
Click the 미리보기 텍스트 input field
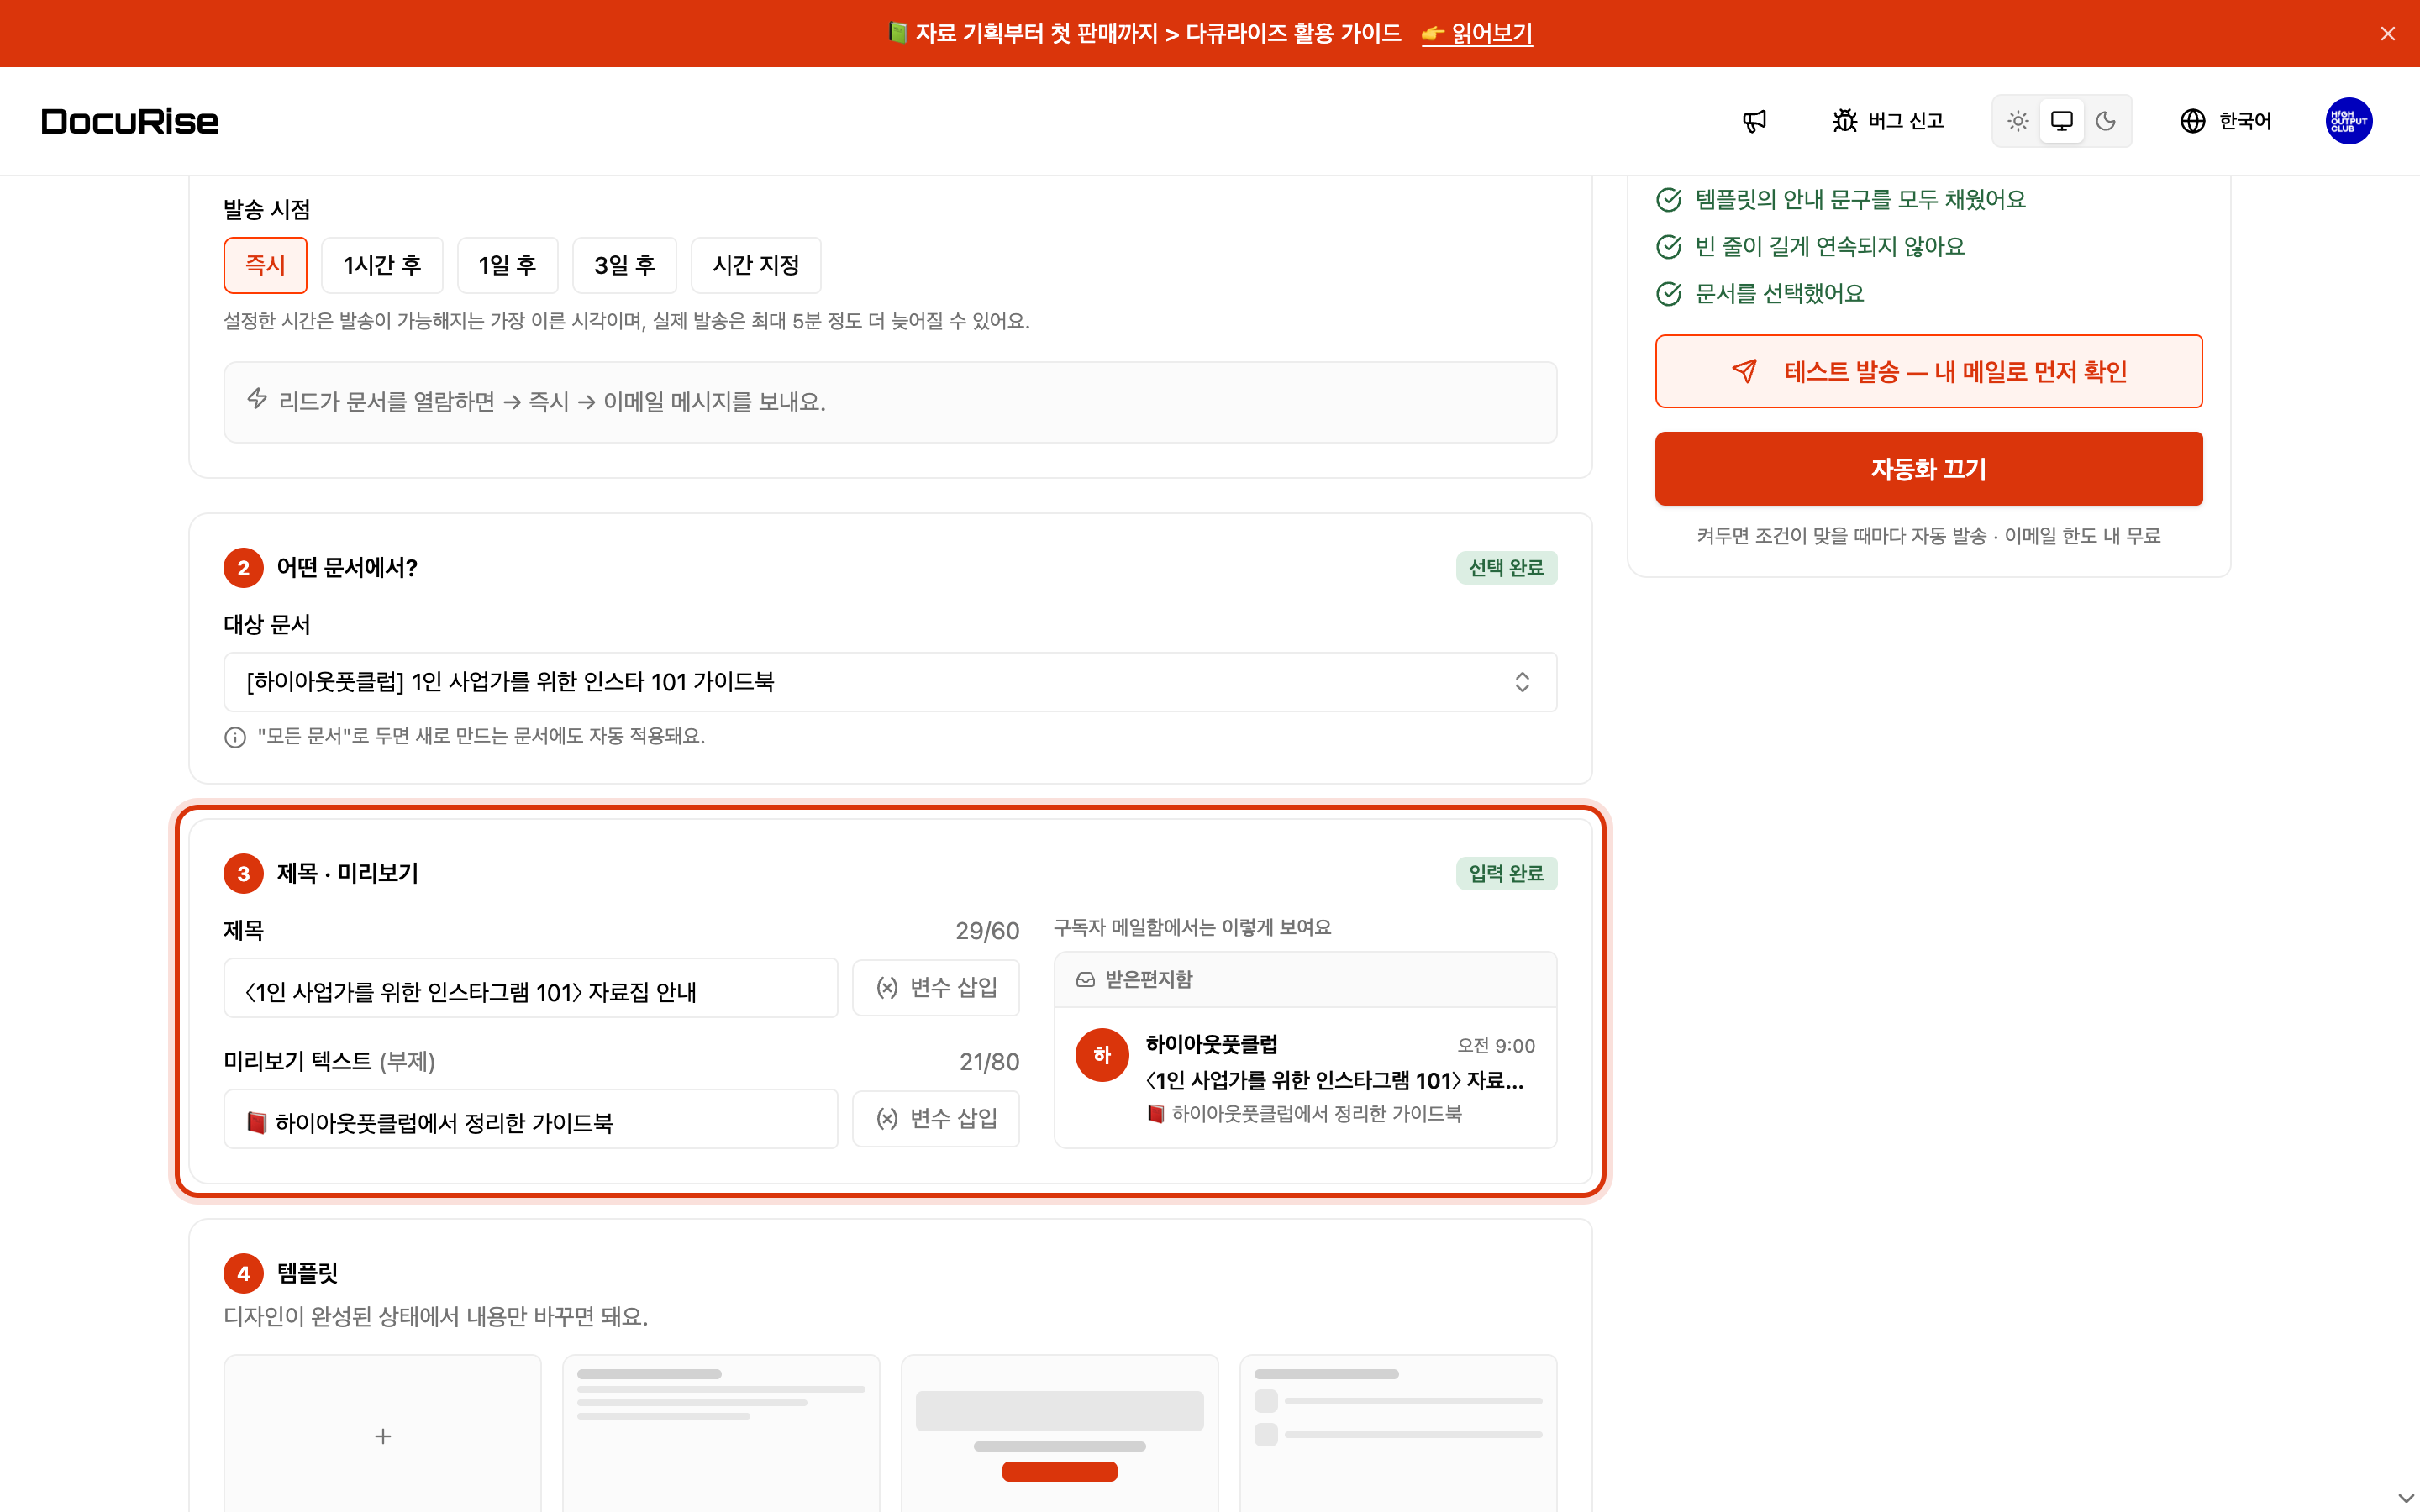531,1119
